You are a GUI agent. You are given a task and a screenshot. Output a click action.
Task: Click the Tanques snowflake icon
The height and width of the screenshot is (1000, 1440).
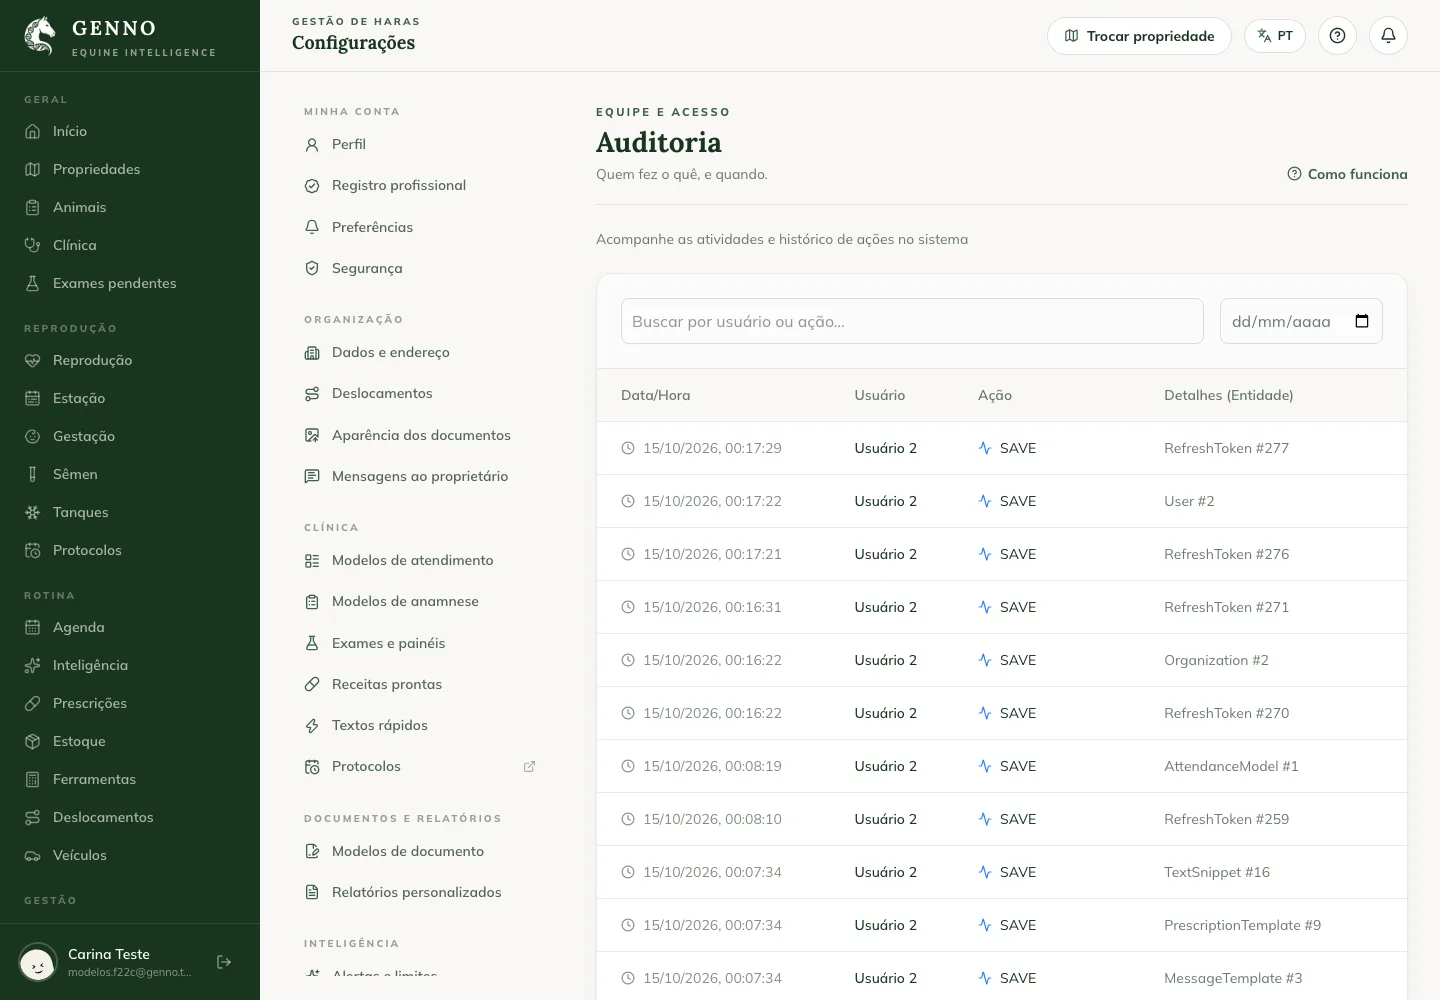(32, 512)
